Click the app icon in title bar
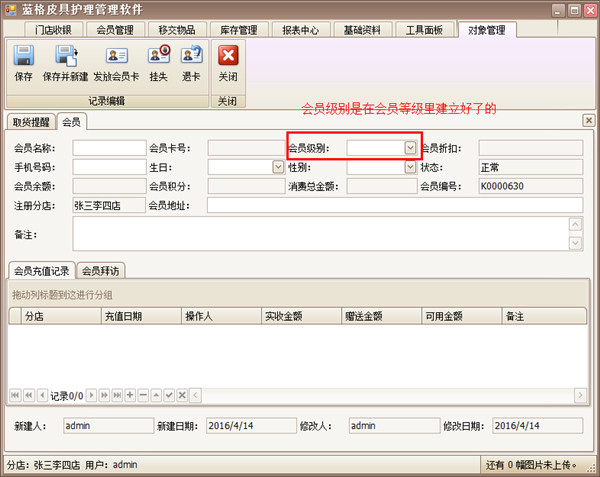 [x=10, y=10]
